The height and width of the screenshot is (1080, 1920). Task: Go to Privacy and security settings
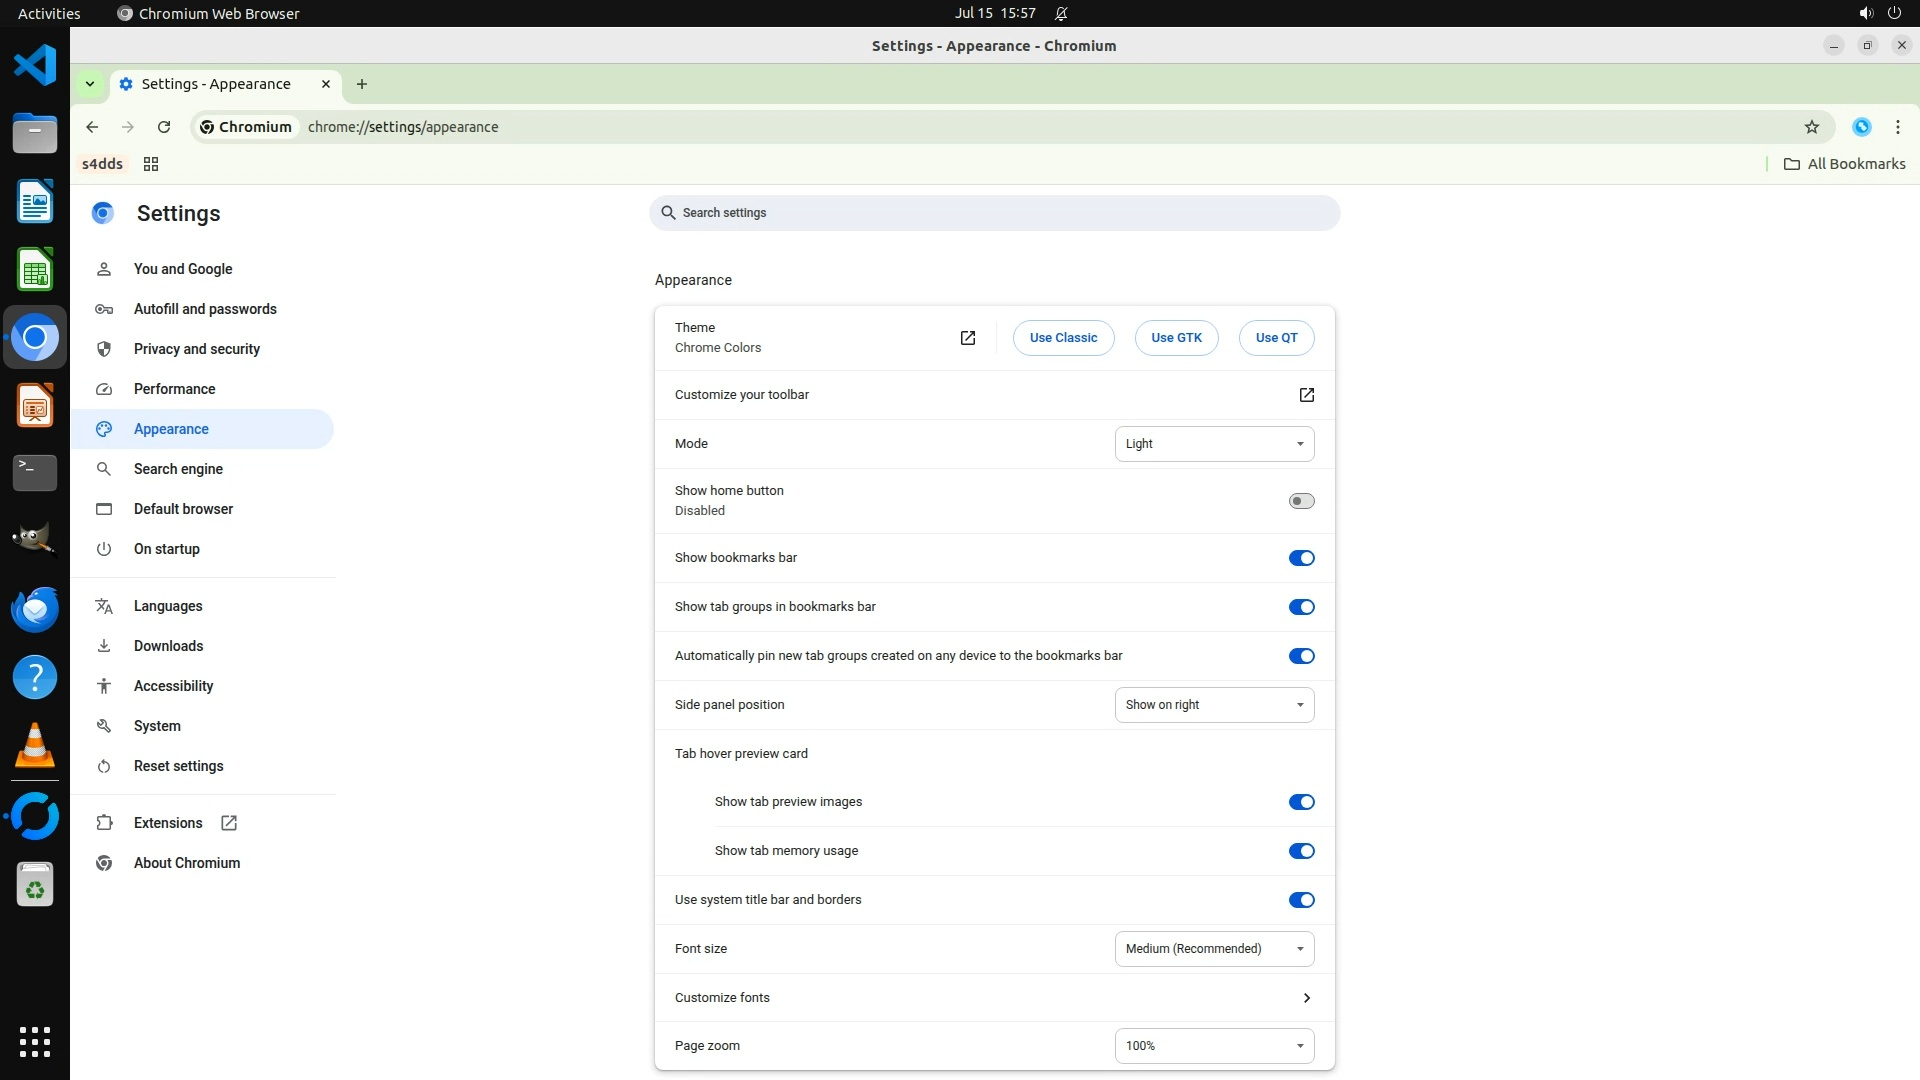(197, 349)
